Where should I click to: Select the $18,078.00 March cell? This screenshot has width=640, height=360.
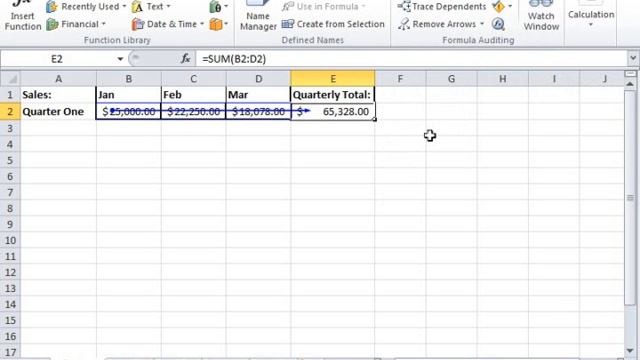coord(258,111)
